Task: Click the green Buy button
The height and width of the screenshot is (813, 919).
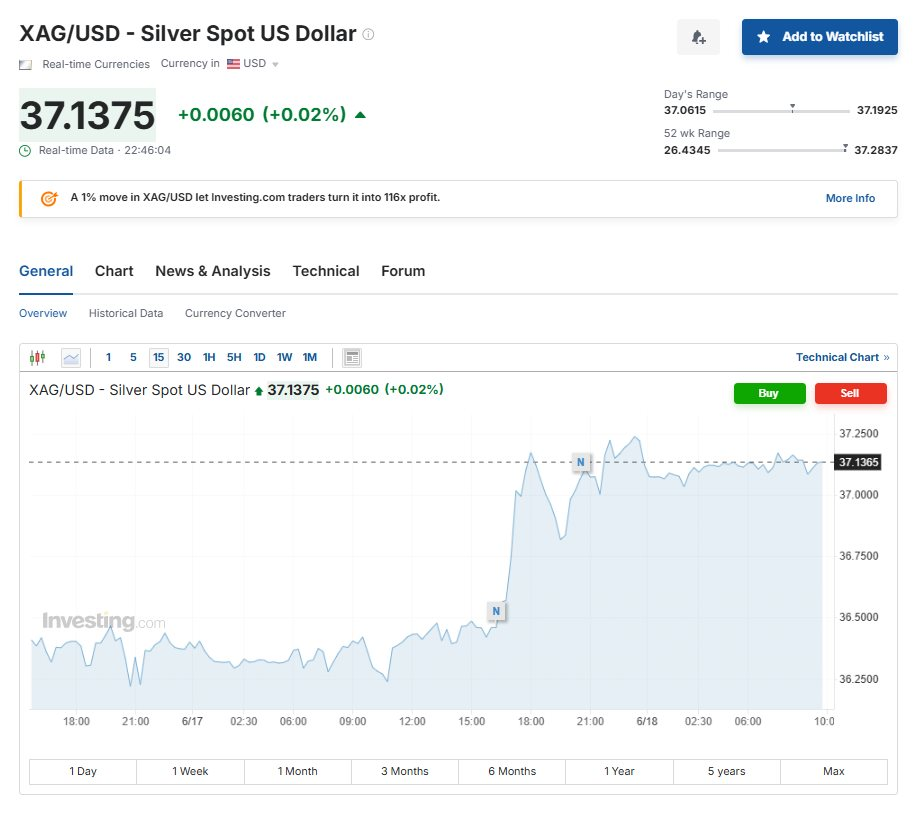Action: pyautogui.click(x=770, y=393)
